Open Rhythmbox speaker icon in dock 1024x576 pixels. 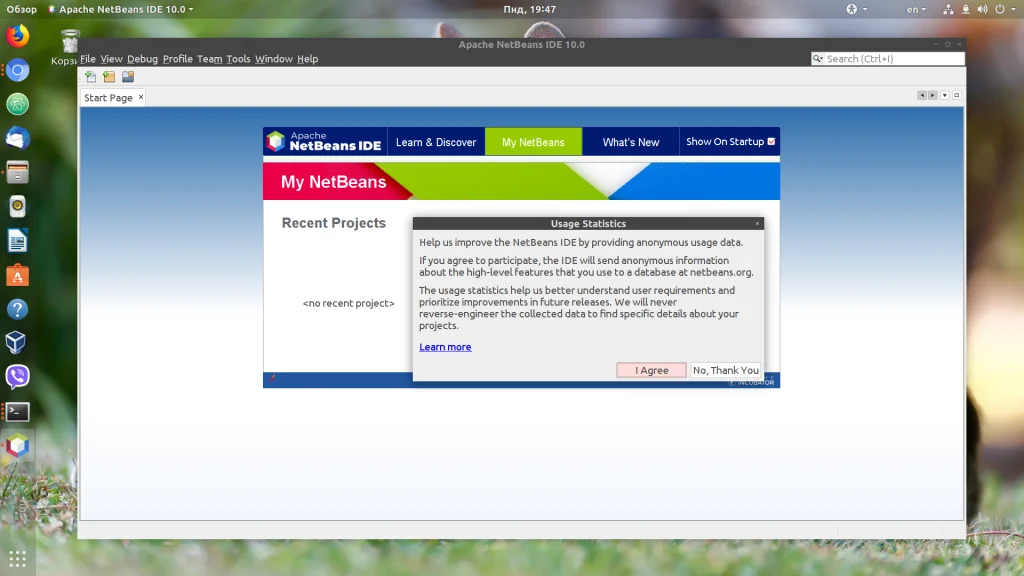tap(18, 207)
